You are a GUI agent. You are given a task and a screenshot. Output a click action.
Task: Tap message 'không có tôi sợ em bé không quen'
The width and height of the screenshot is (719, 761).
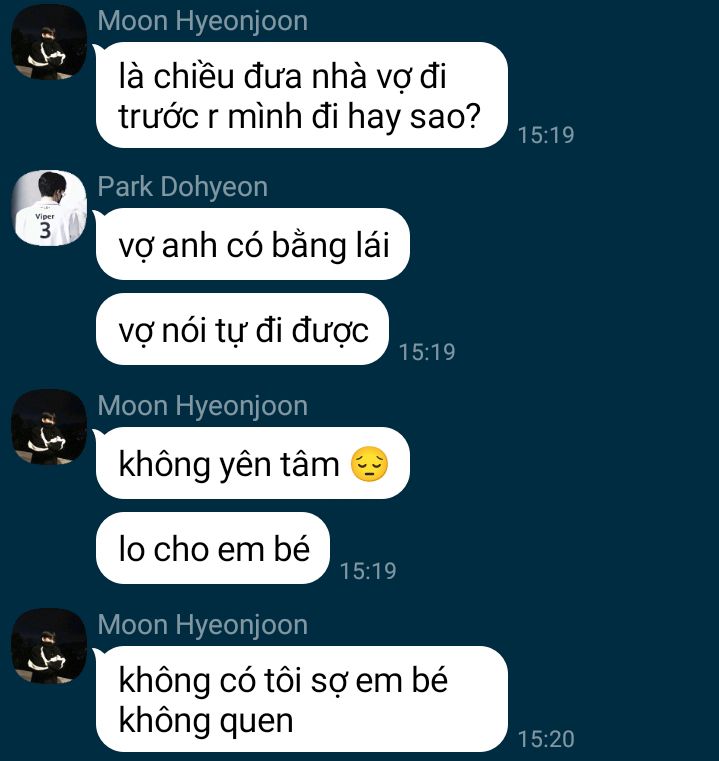point(301,699)
